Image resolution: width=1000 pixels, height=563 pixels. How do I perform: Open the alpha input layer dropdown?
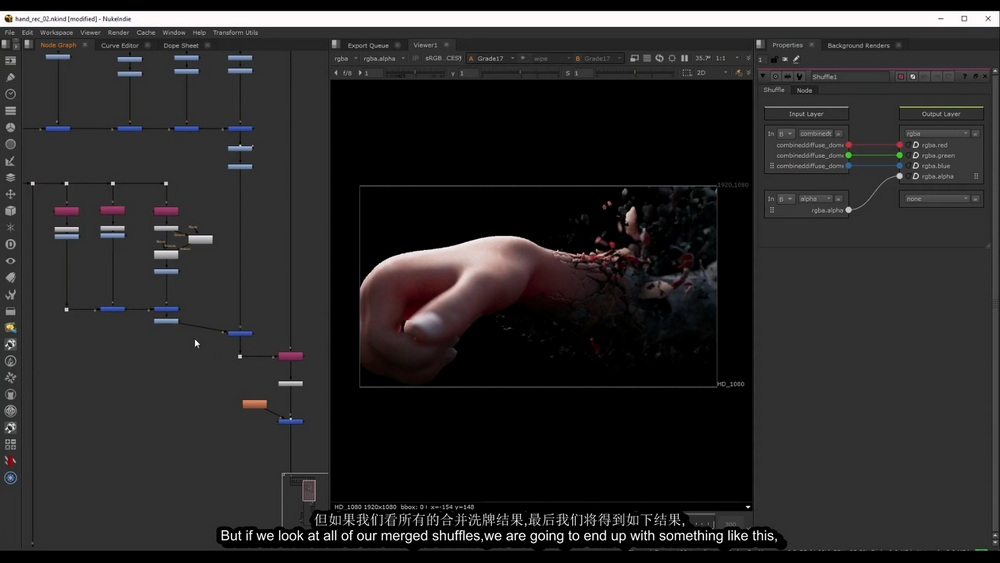815,199
